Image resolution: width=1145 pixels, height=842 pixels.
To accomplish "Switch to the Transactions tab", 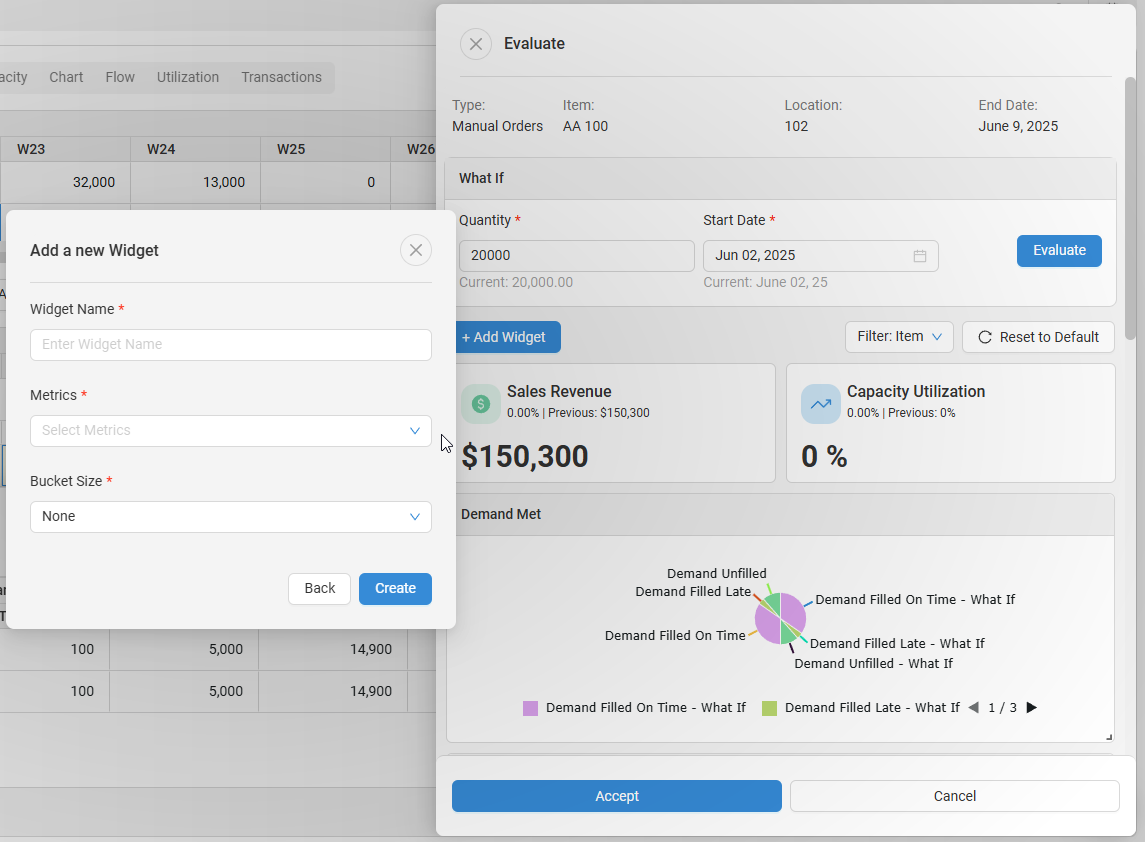I will pyautogui.click(x=281, y=77).
